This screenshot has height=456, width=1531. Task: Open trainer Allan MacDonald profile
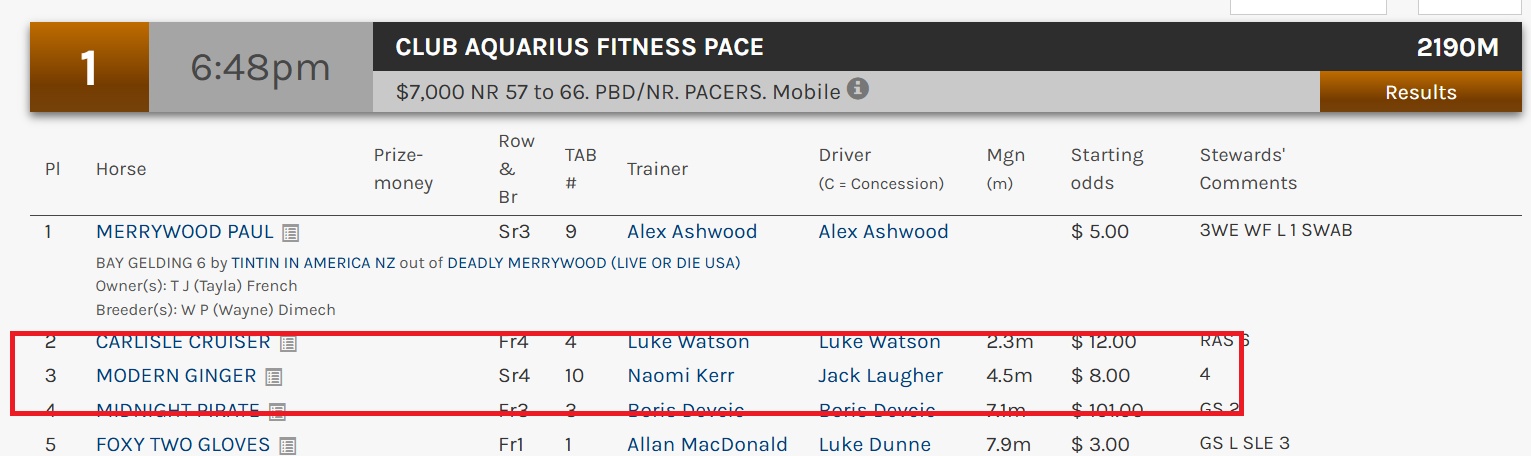[707, 444]
